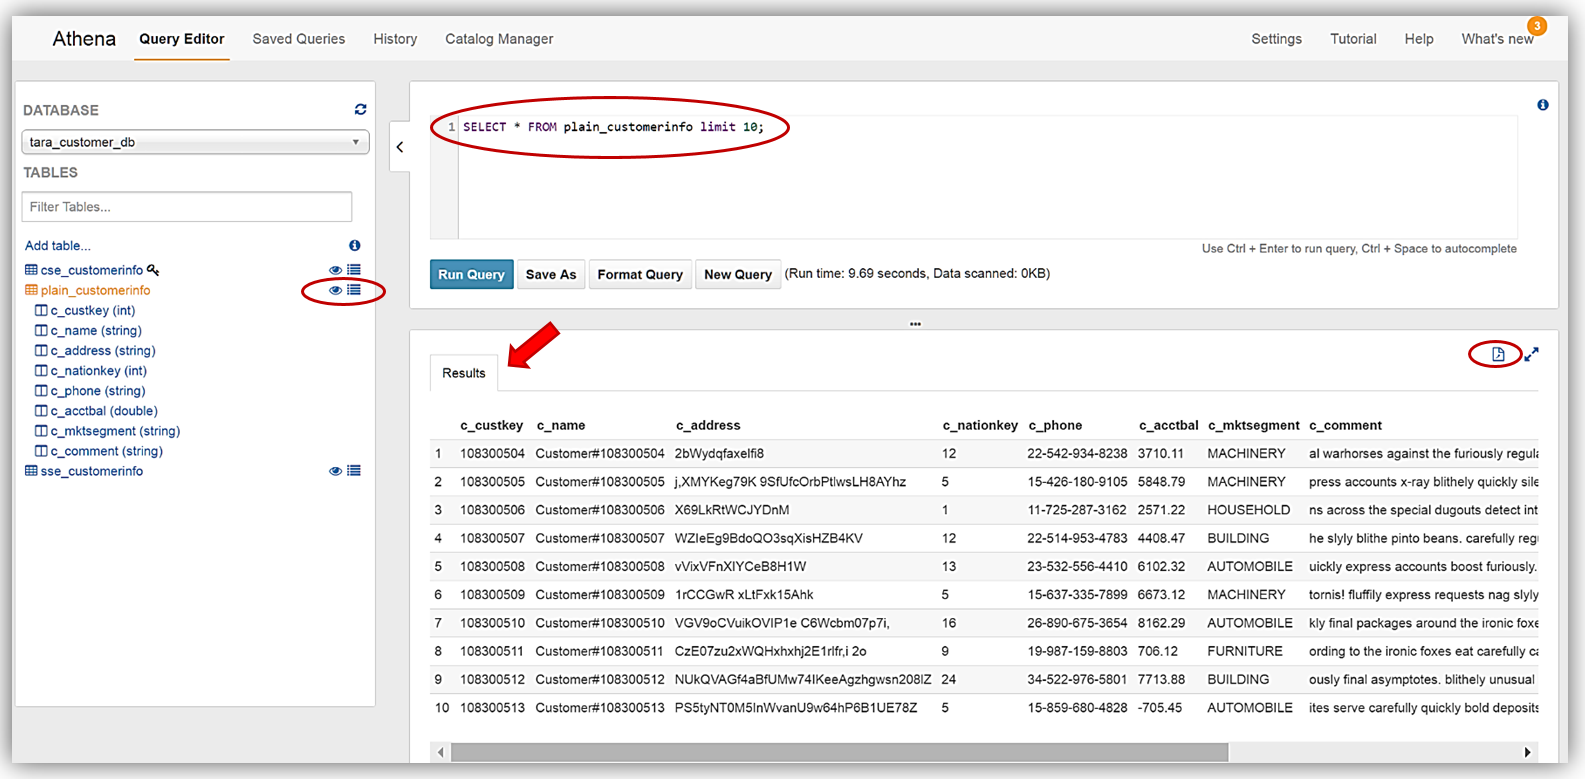This screenshot has height=779, width=1585.
Task: Click the Format Query button
Action: [640, 274]
